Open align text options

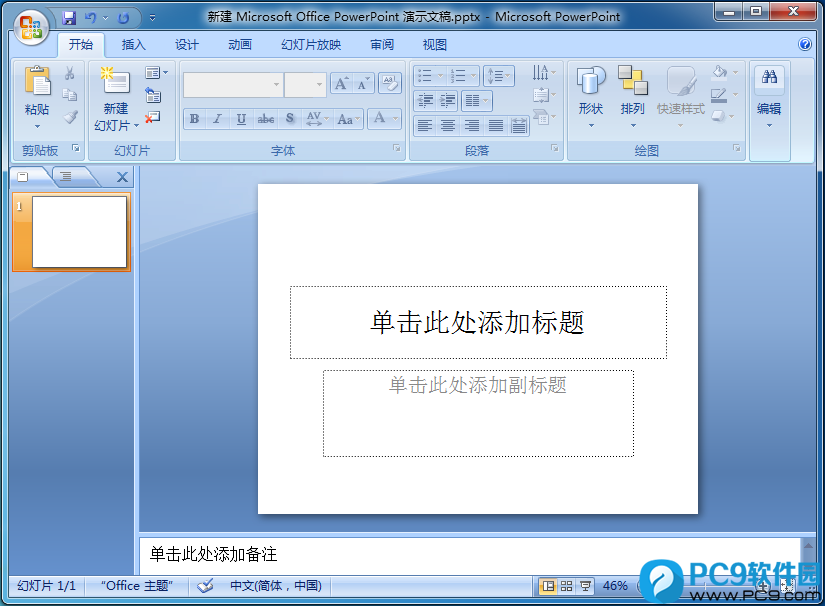point(544,95)
